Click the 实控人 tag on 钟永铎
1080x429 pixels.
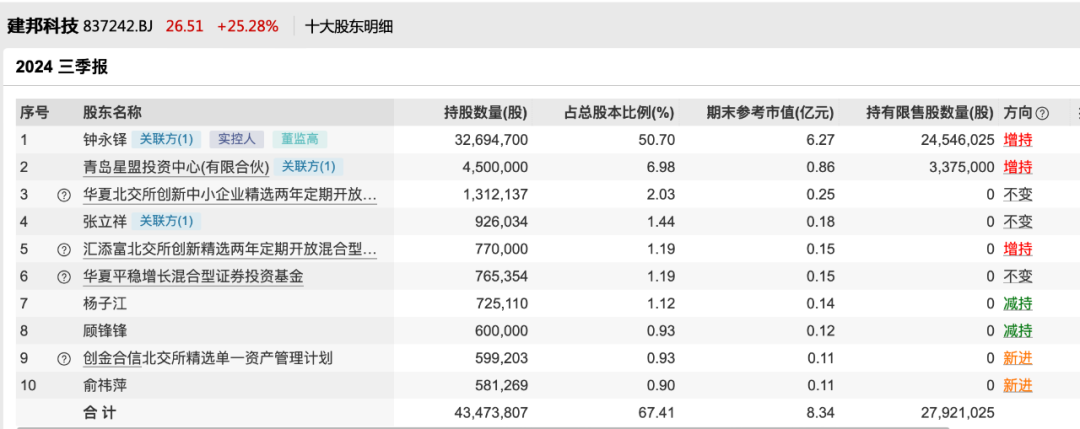click(x=238, y=140)
